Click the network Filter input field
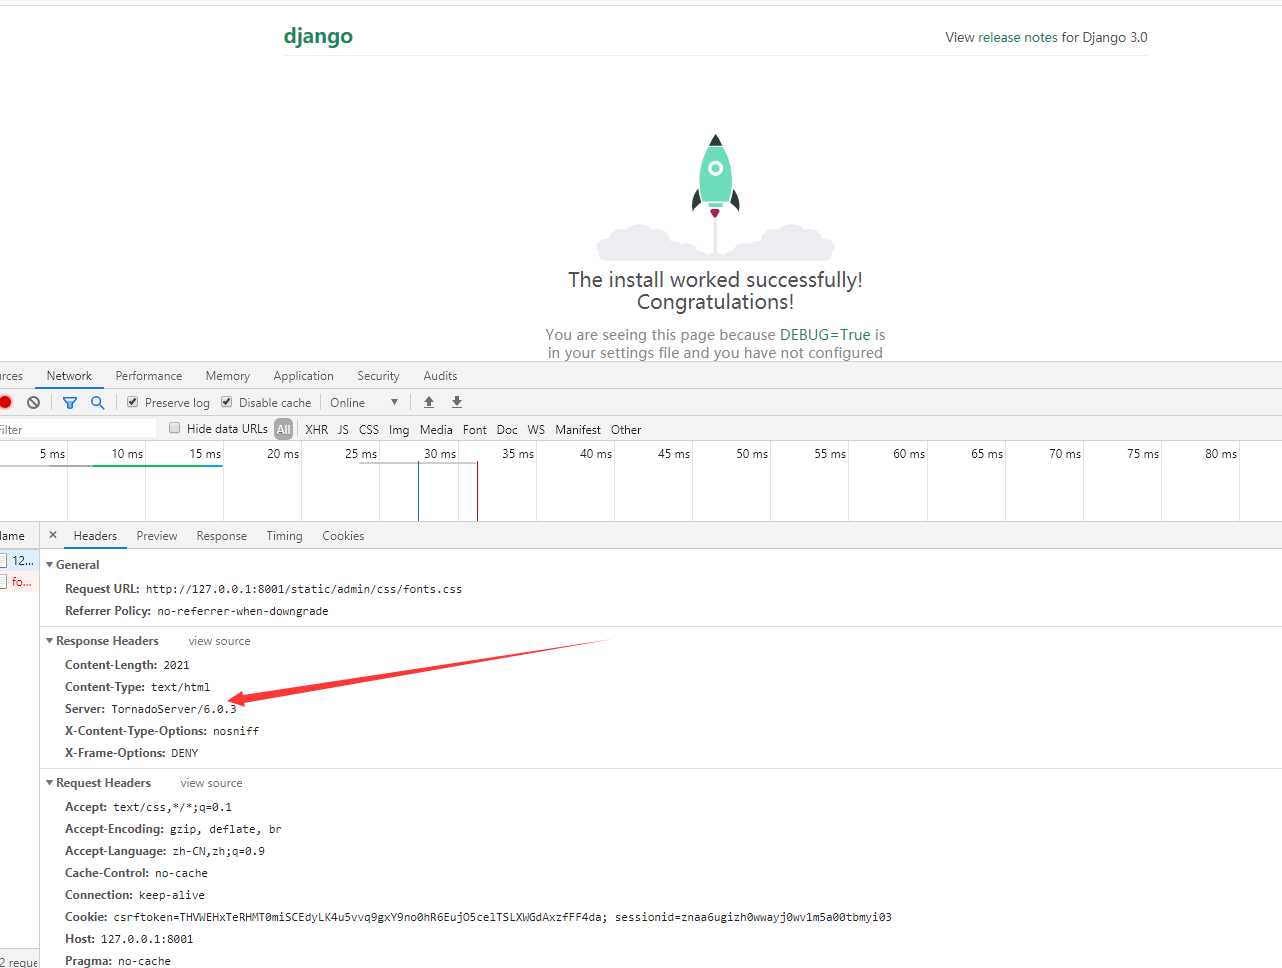The height and width of the screenshot is (968, 1282). pyautogui.click(x=78, y=429)
